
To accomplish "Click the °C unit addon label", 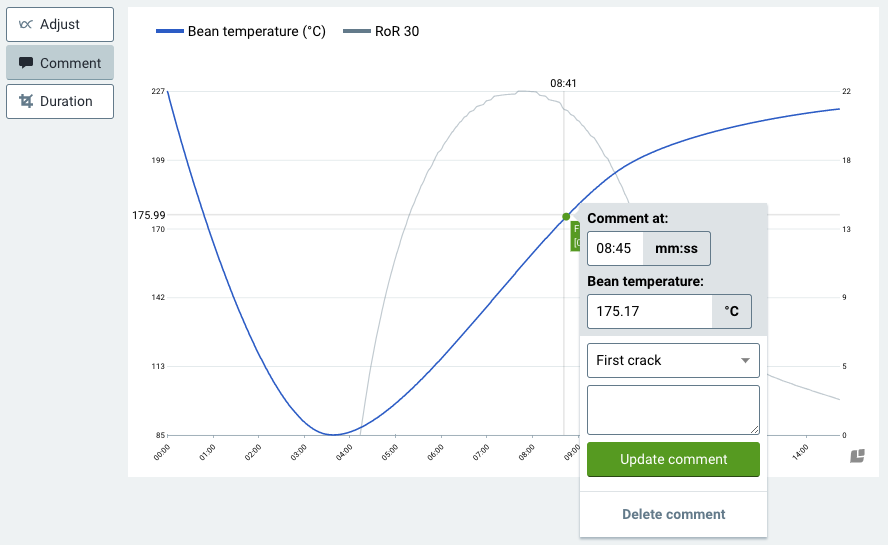I will [x=731, y=311].
